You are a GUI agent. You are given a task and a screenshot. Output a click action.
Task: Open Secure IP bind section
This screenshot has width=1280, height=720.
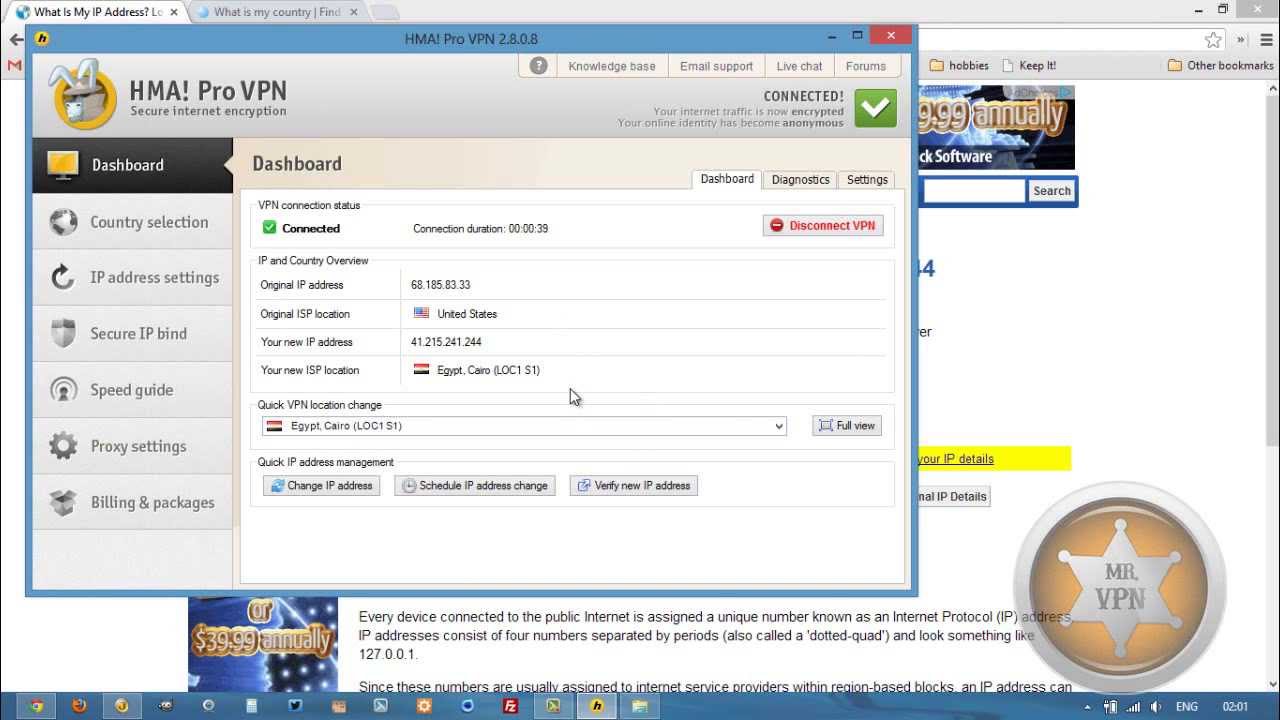coord(132,334)
